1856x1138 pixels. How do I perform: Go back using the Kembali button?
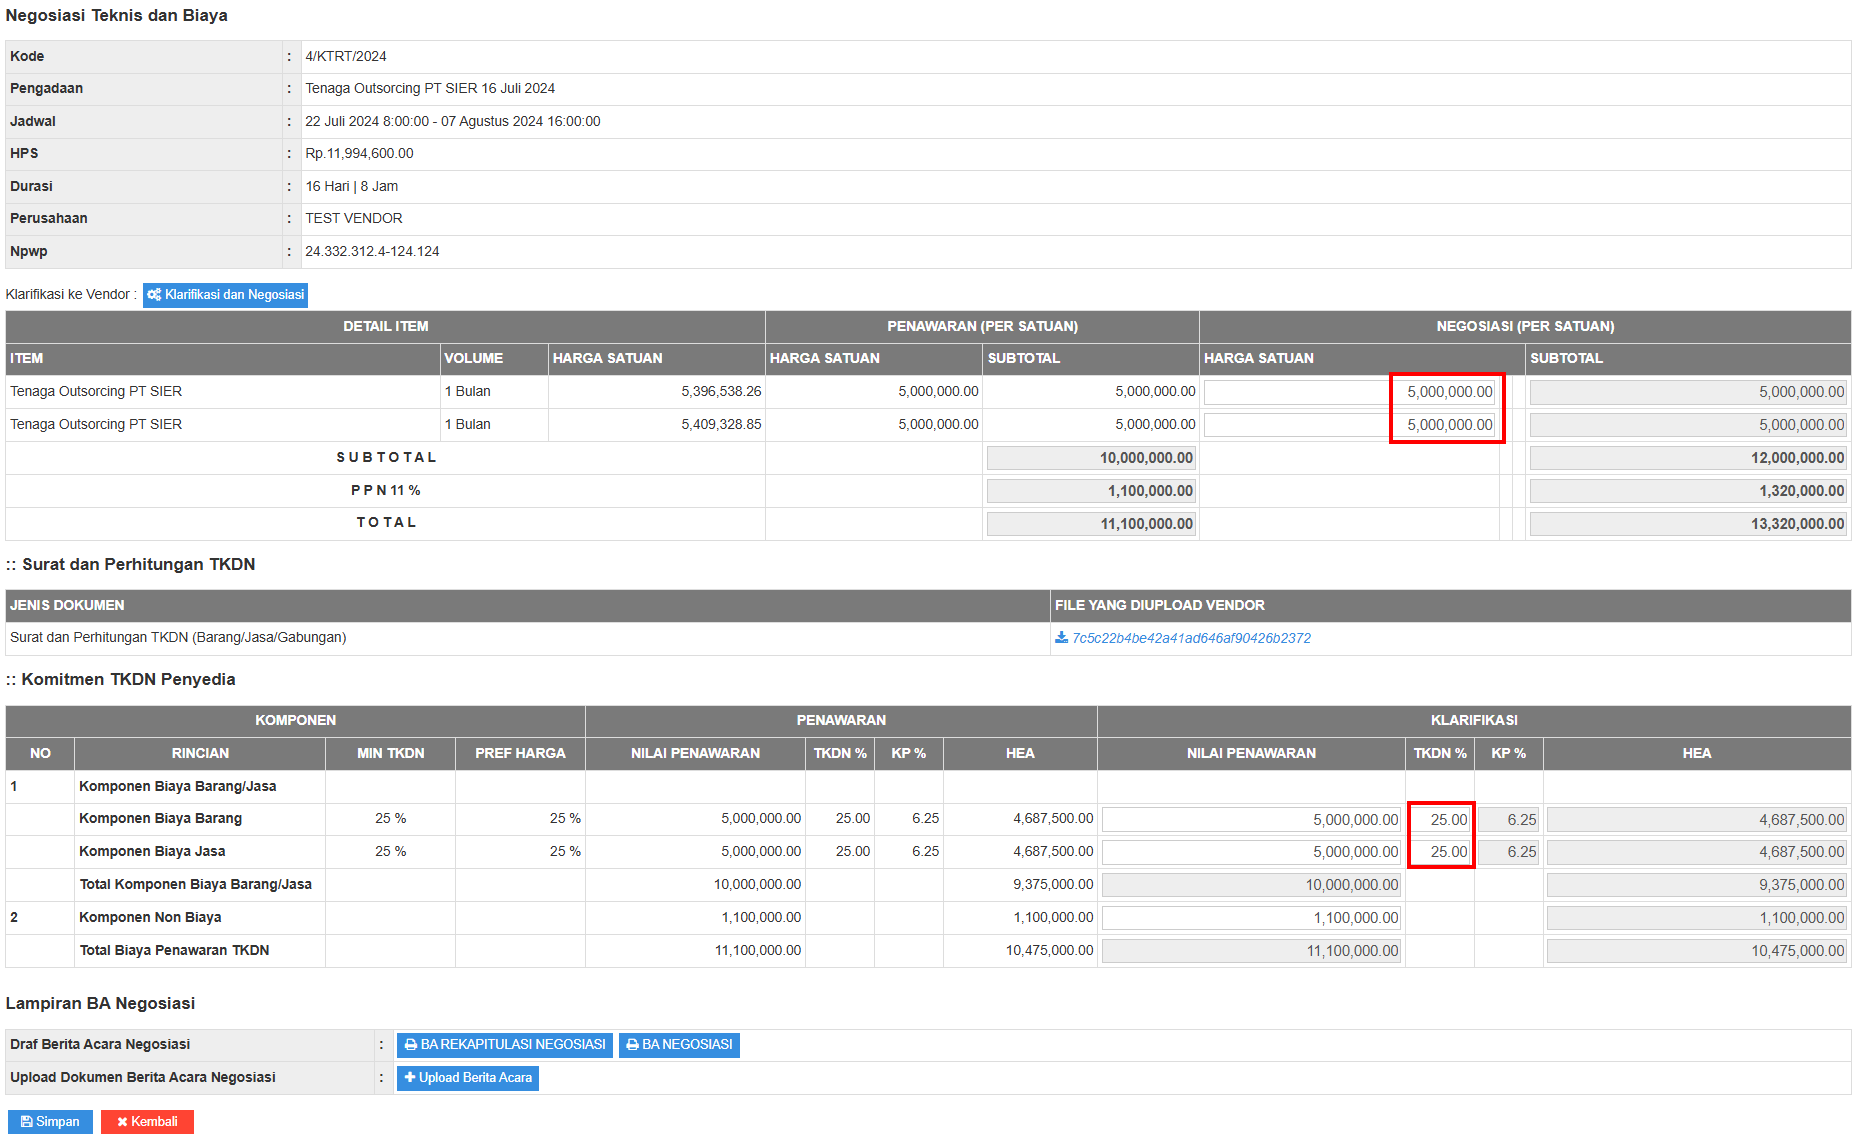(x=147, y=1122)
